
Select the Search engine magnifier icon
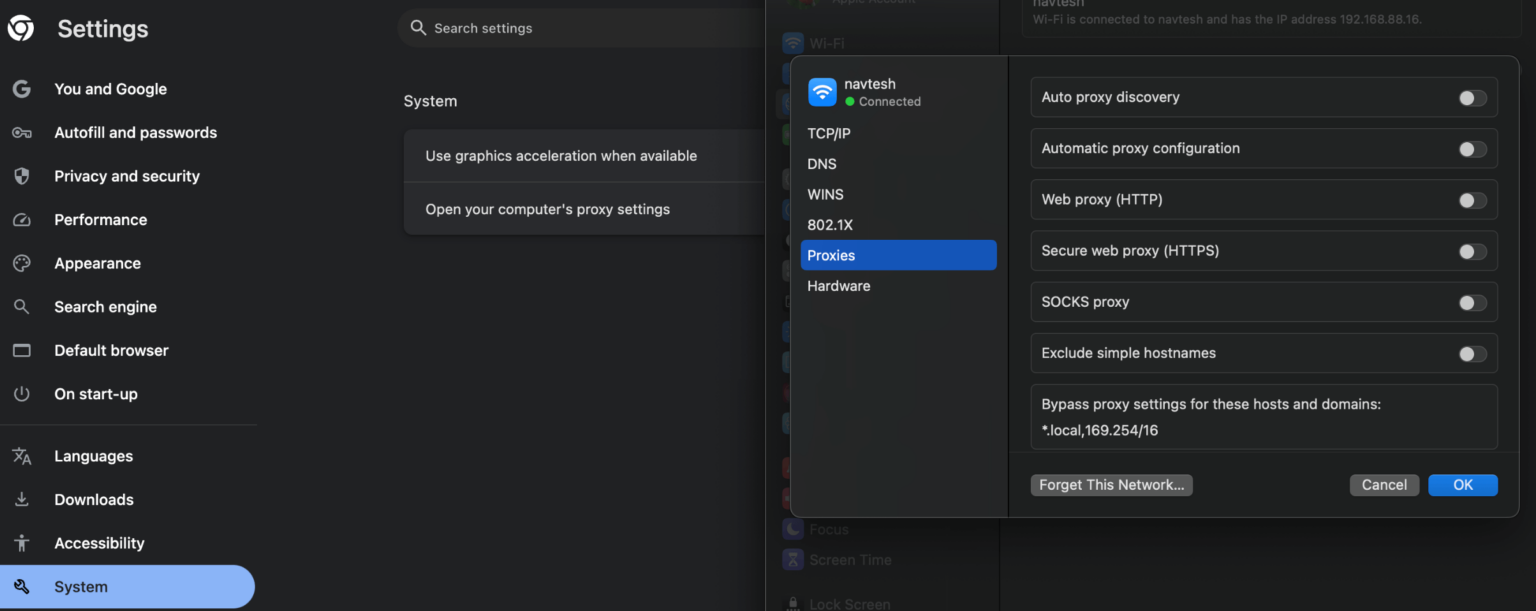pyautogui.click(x=22, y=306)
